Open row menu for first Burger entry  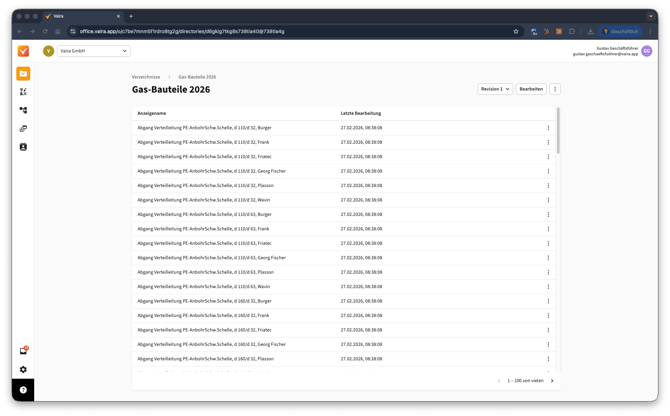pos(548,128)
